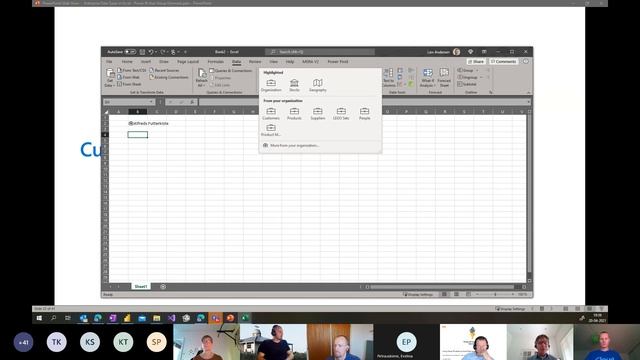This screenshot has height=360, width=640.
Task: Open PowerPoint from the Windows taskbar
Action: pyautogui.click(x=230, y=318)
